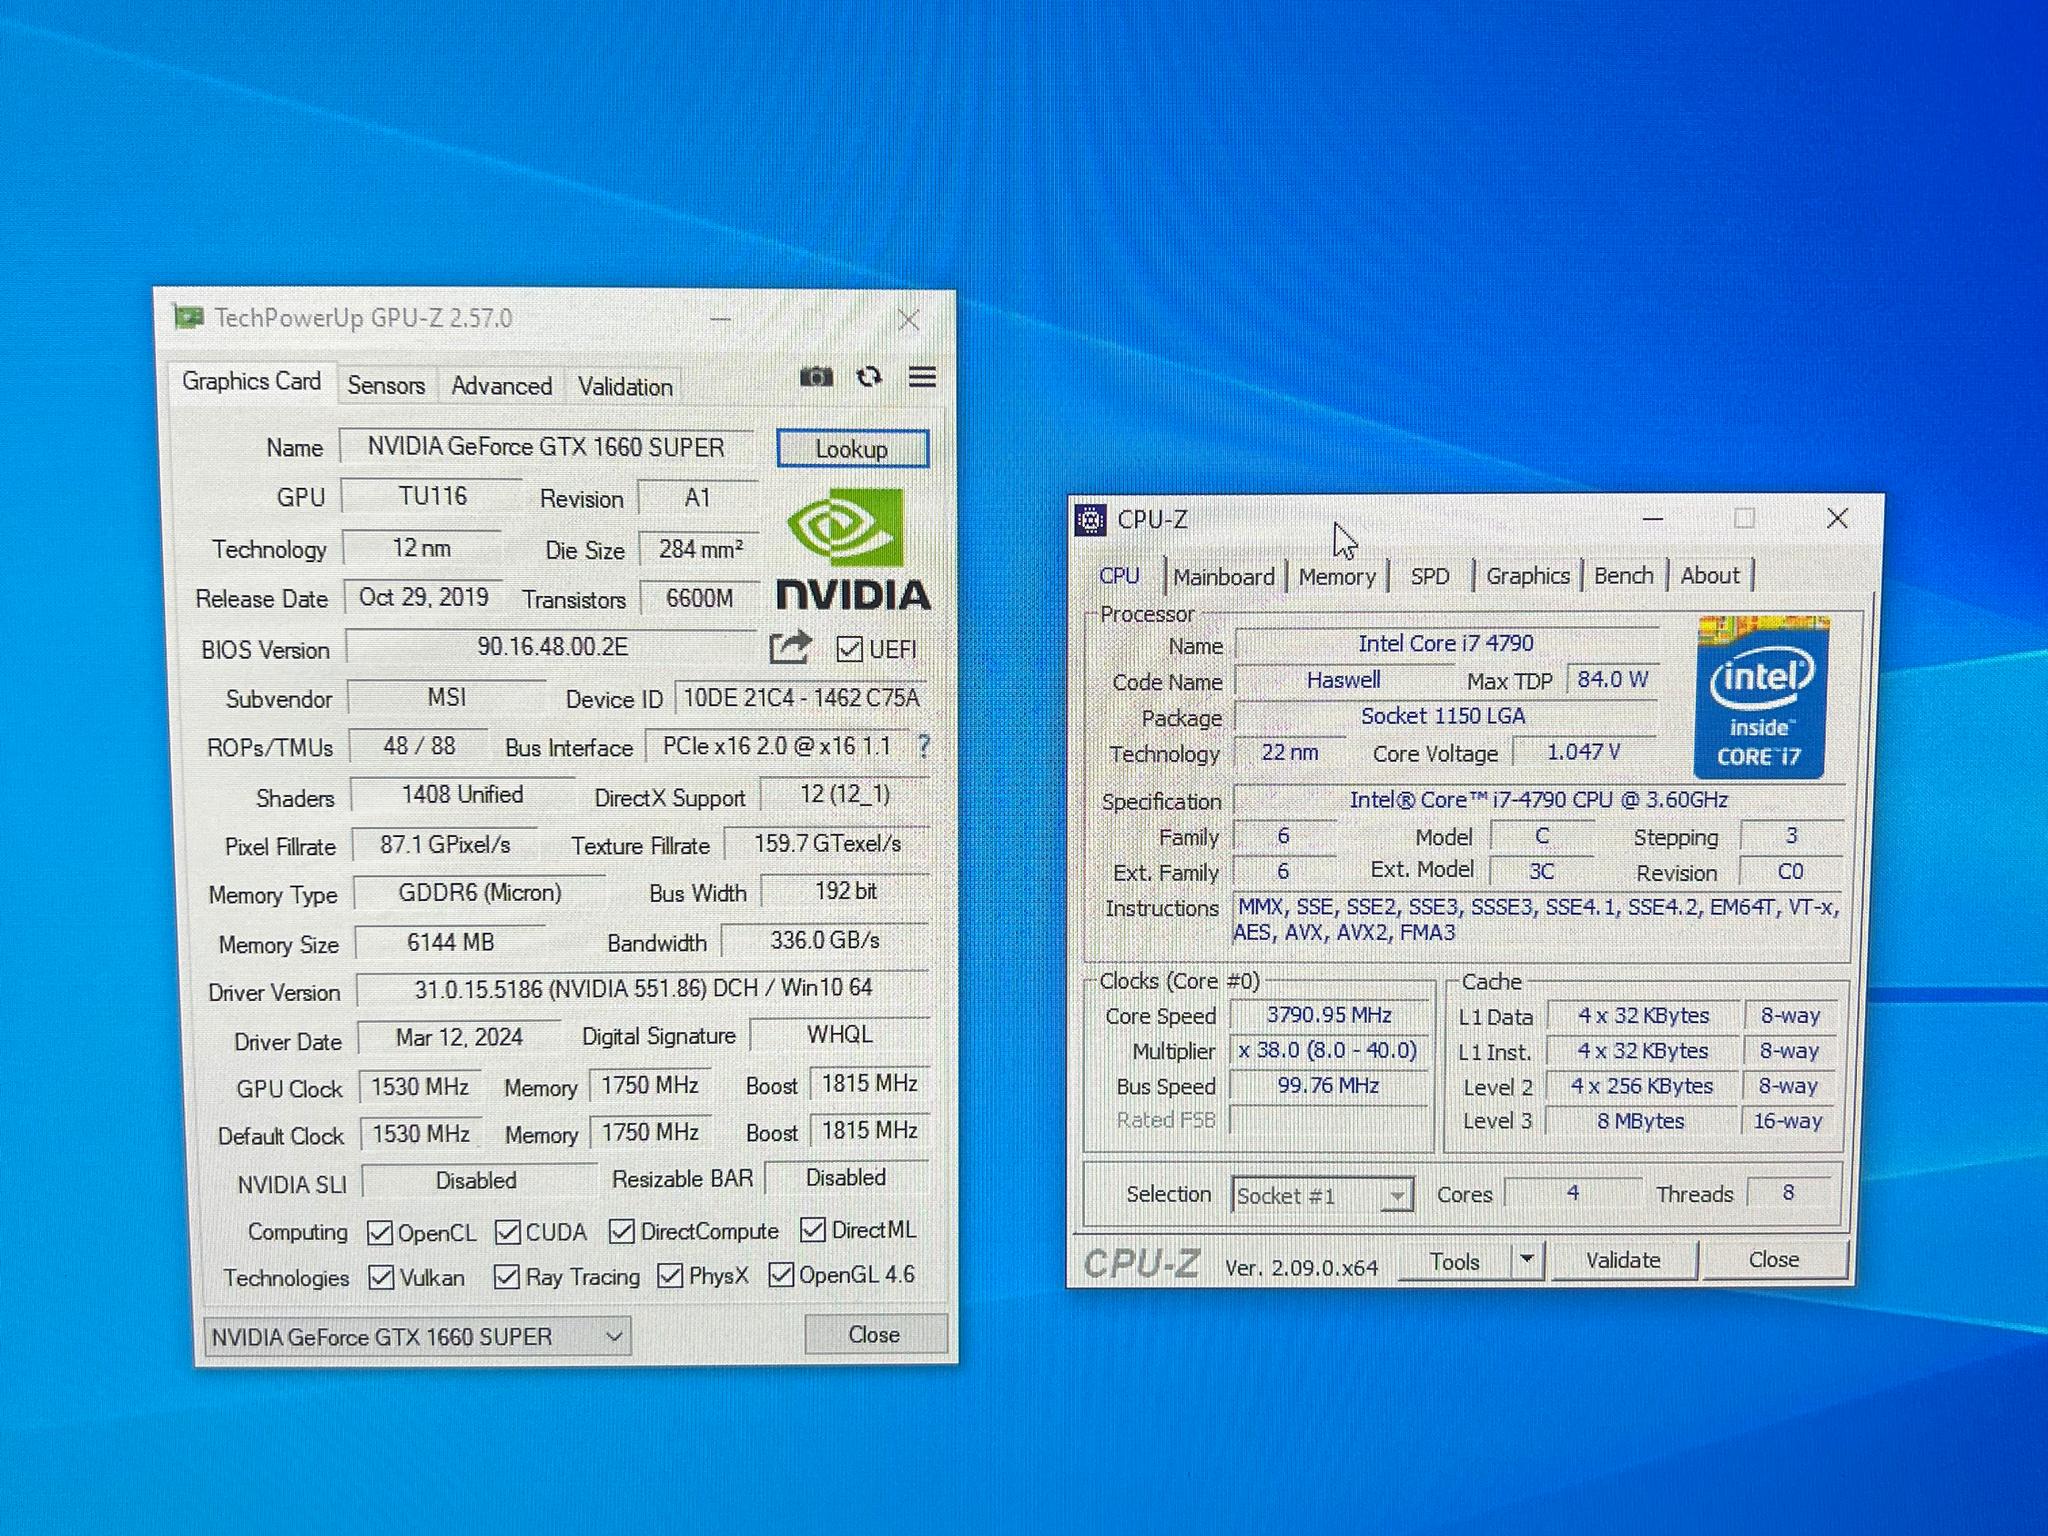
Task: Click the CPU-Z title bar app icon
Action: click(x=1090, y=520)
